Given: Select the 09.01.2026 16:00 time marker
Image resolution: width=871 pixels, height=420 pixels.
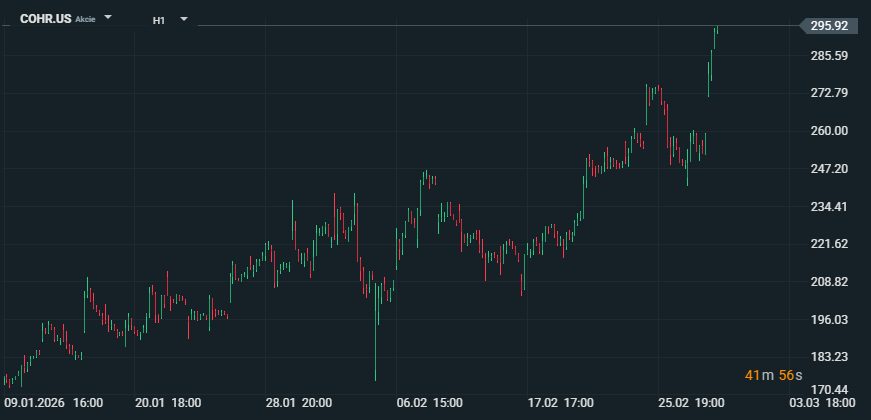Looking at the screenshot, I should click(54, 403).
